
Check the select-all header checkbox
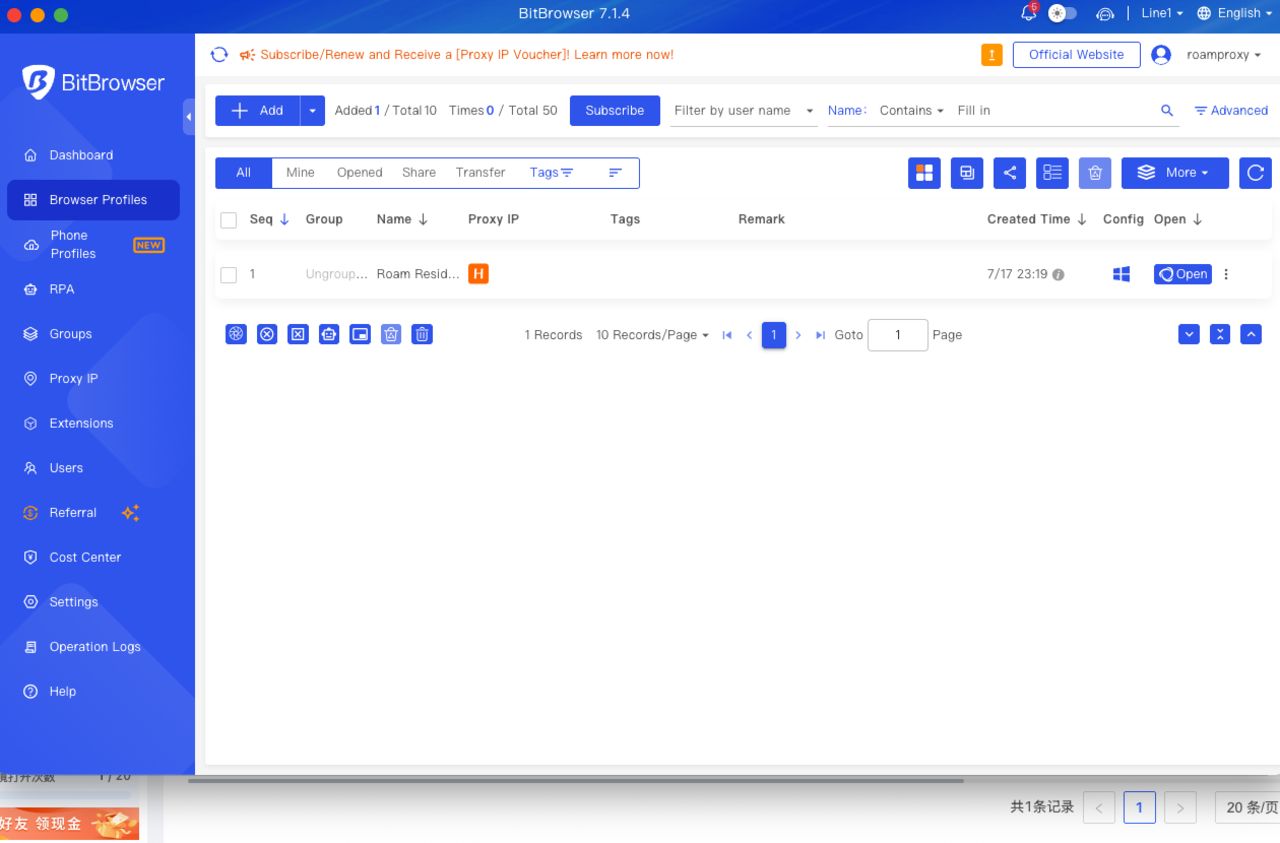[228, 220]
